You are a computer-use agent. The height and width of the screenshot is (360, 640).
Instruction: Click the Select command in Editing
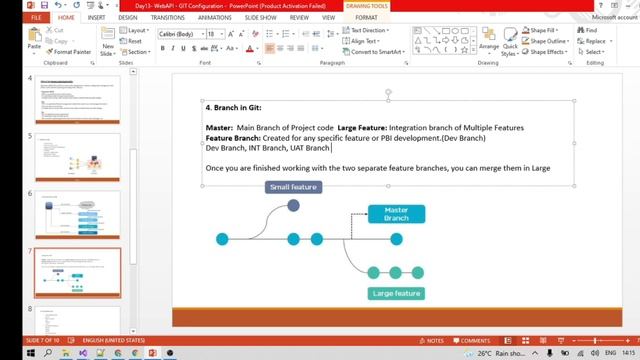pos(591,52)
